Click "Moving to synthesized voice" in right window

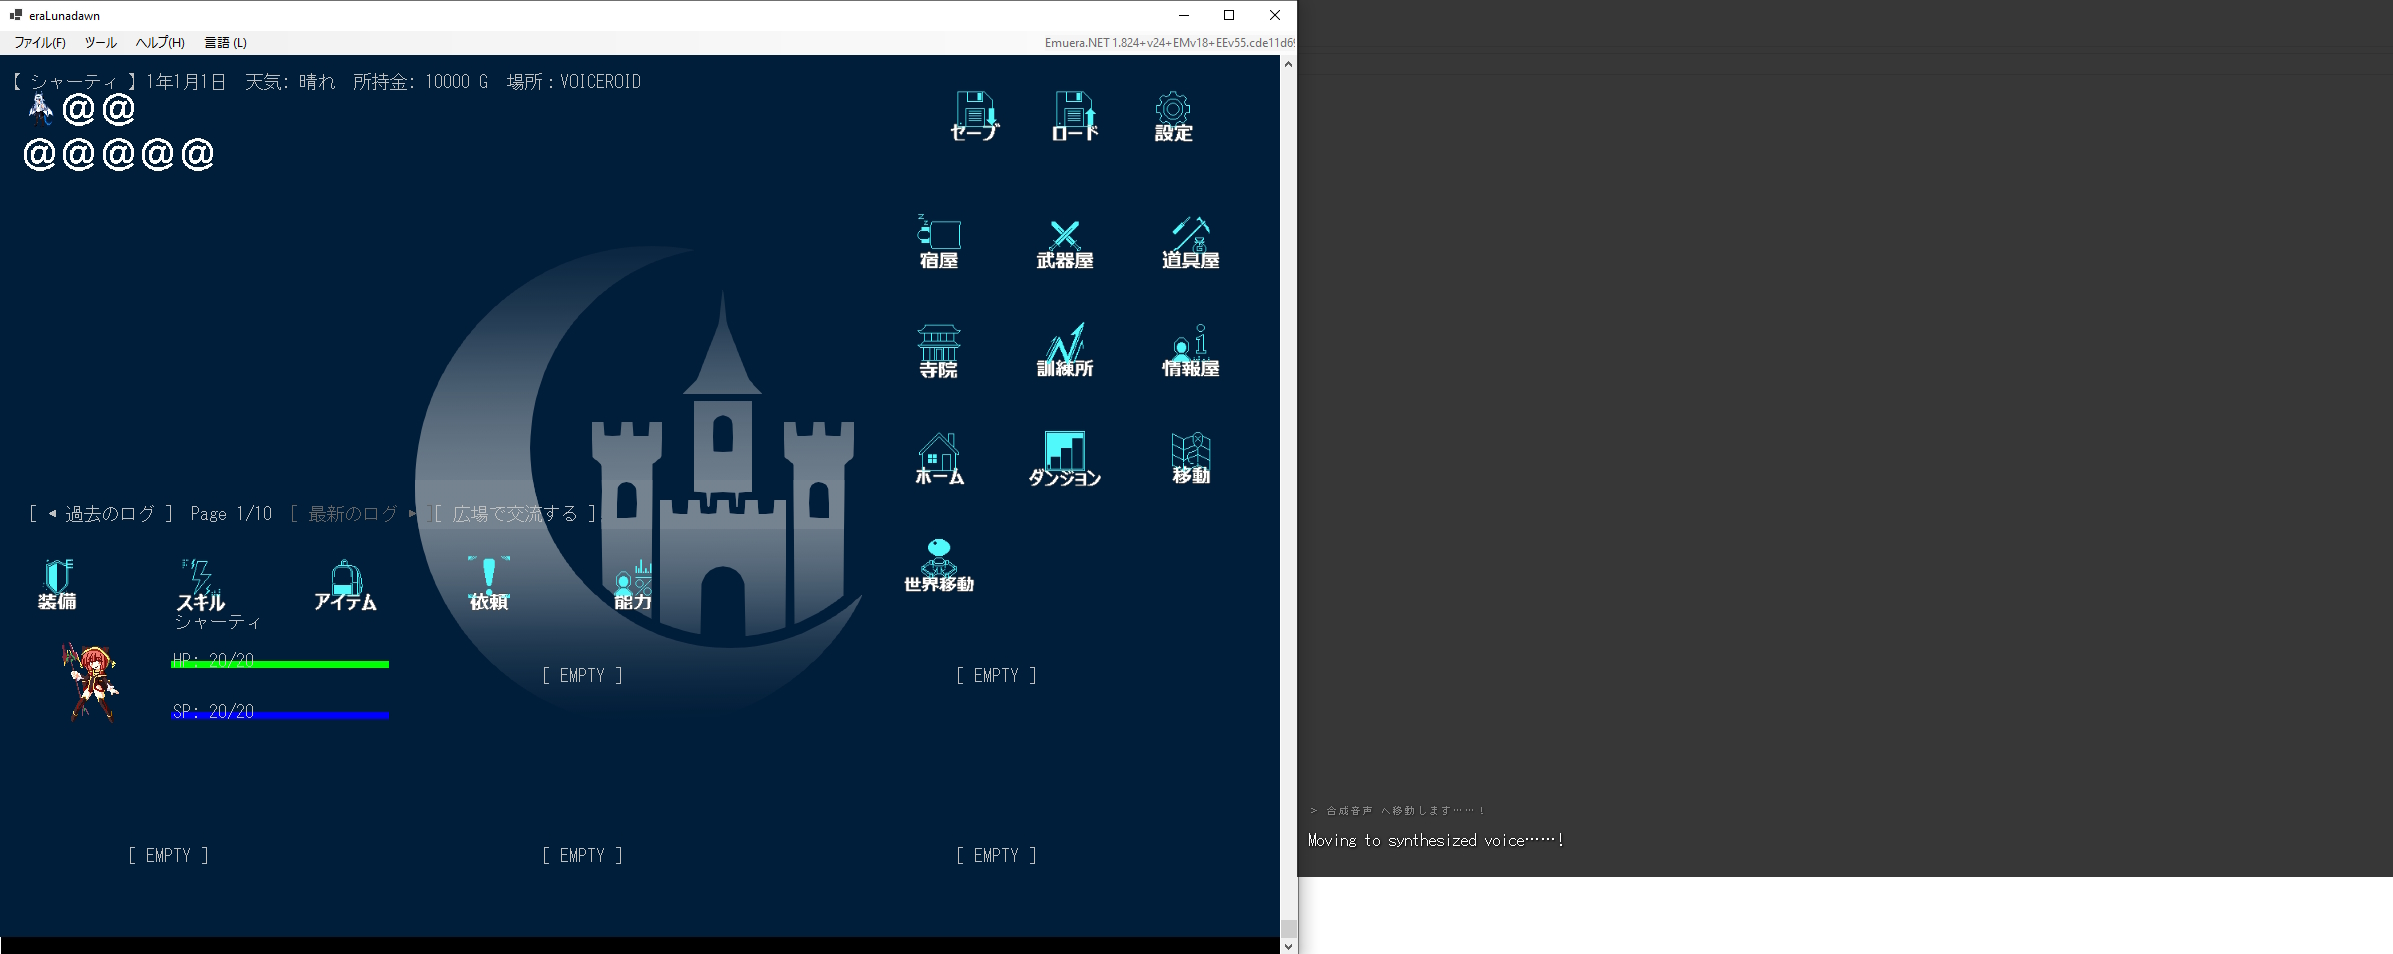[x=1435, y=841]
